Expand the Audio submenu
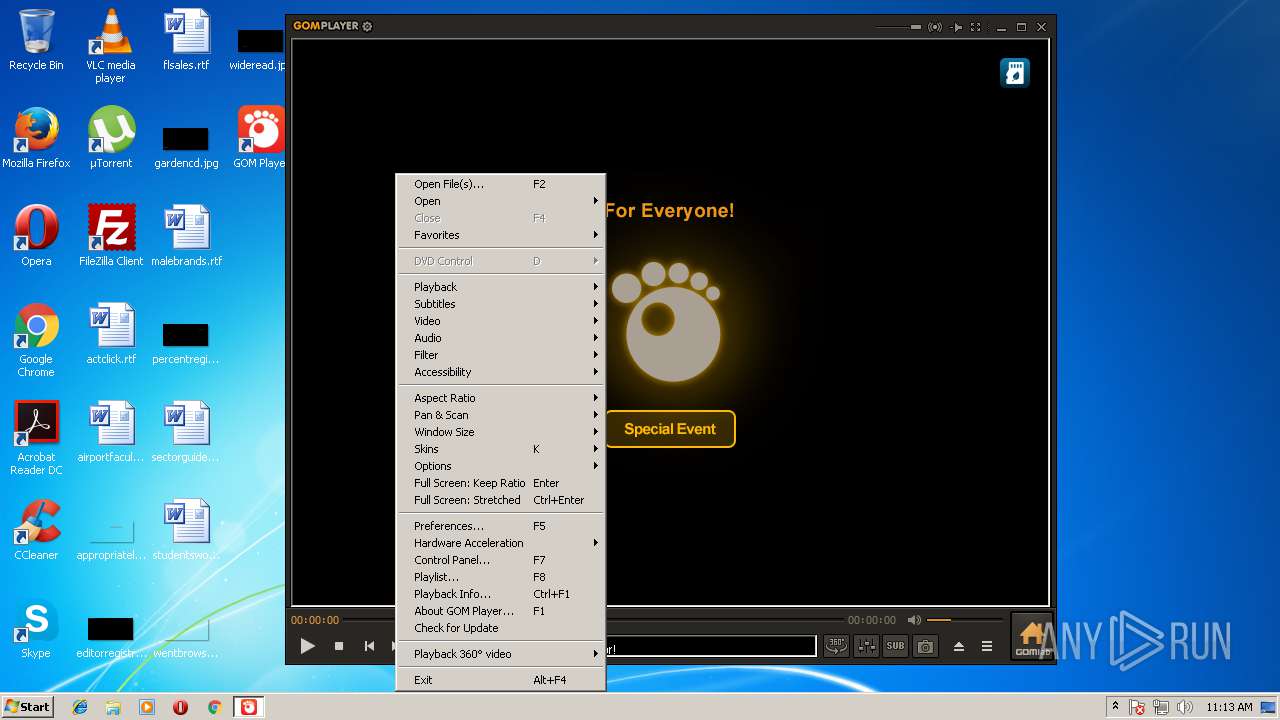The image size is (1280, 720). (x=501, y=338)
